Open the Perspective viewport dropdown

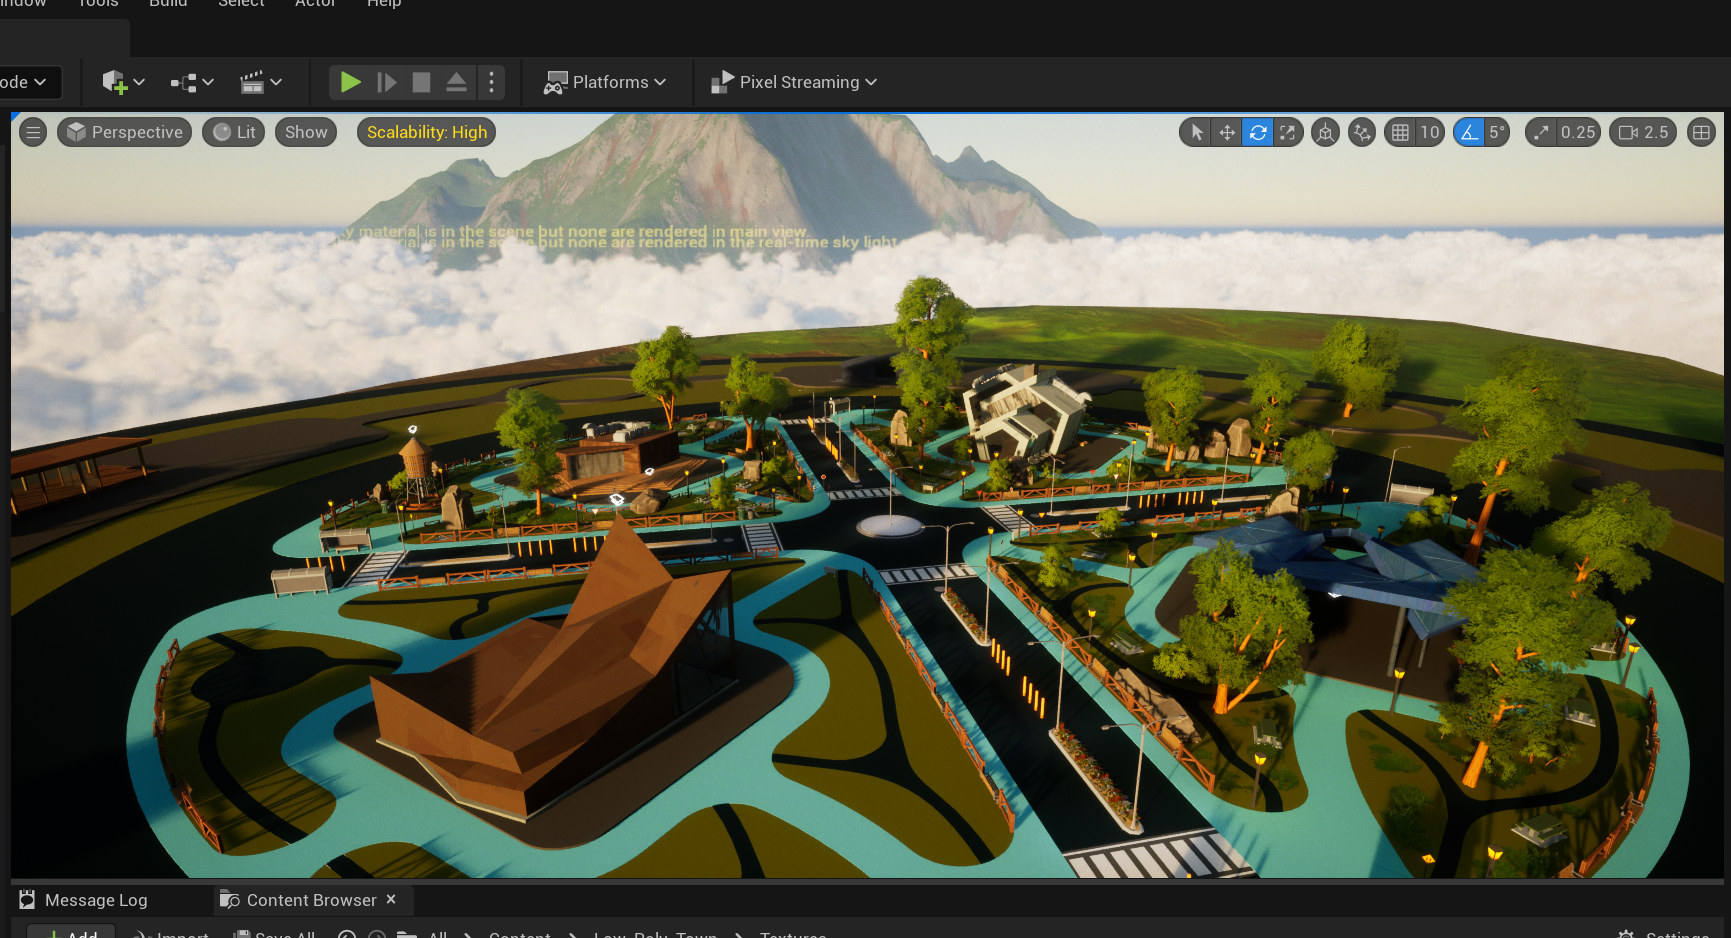[x=124, y=131]
